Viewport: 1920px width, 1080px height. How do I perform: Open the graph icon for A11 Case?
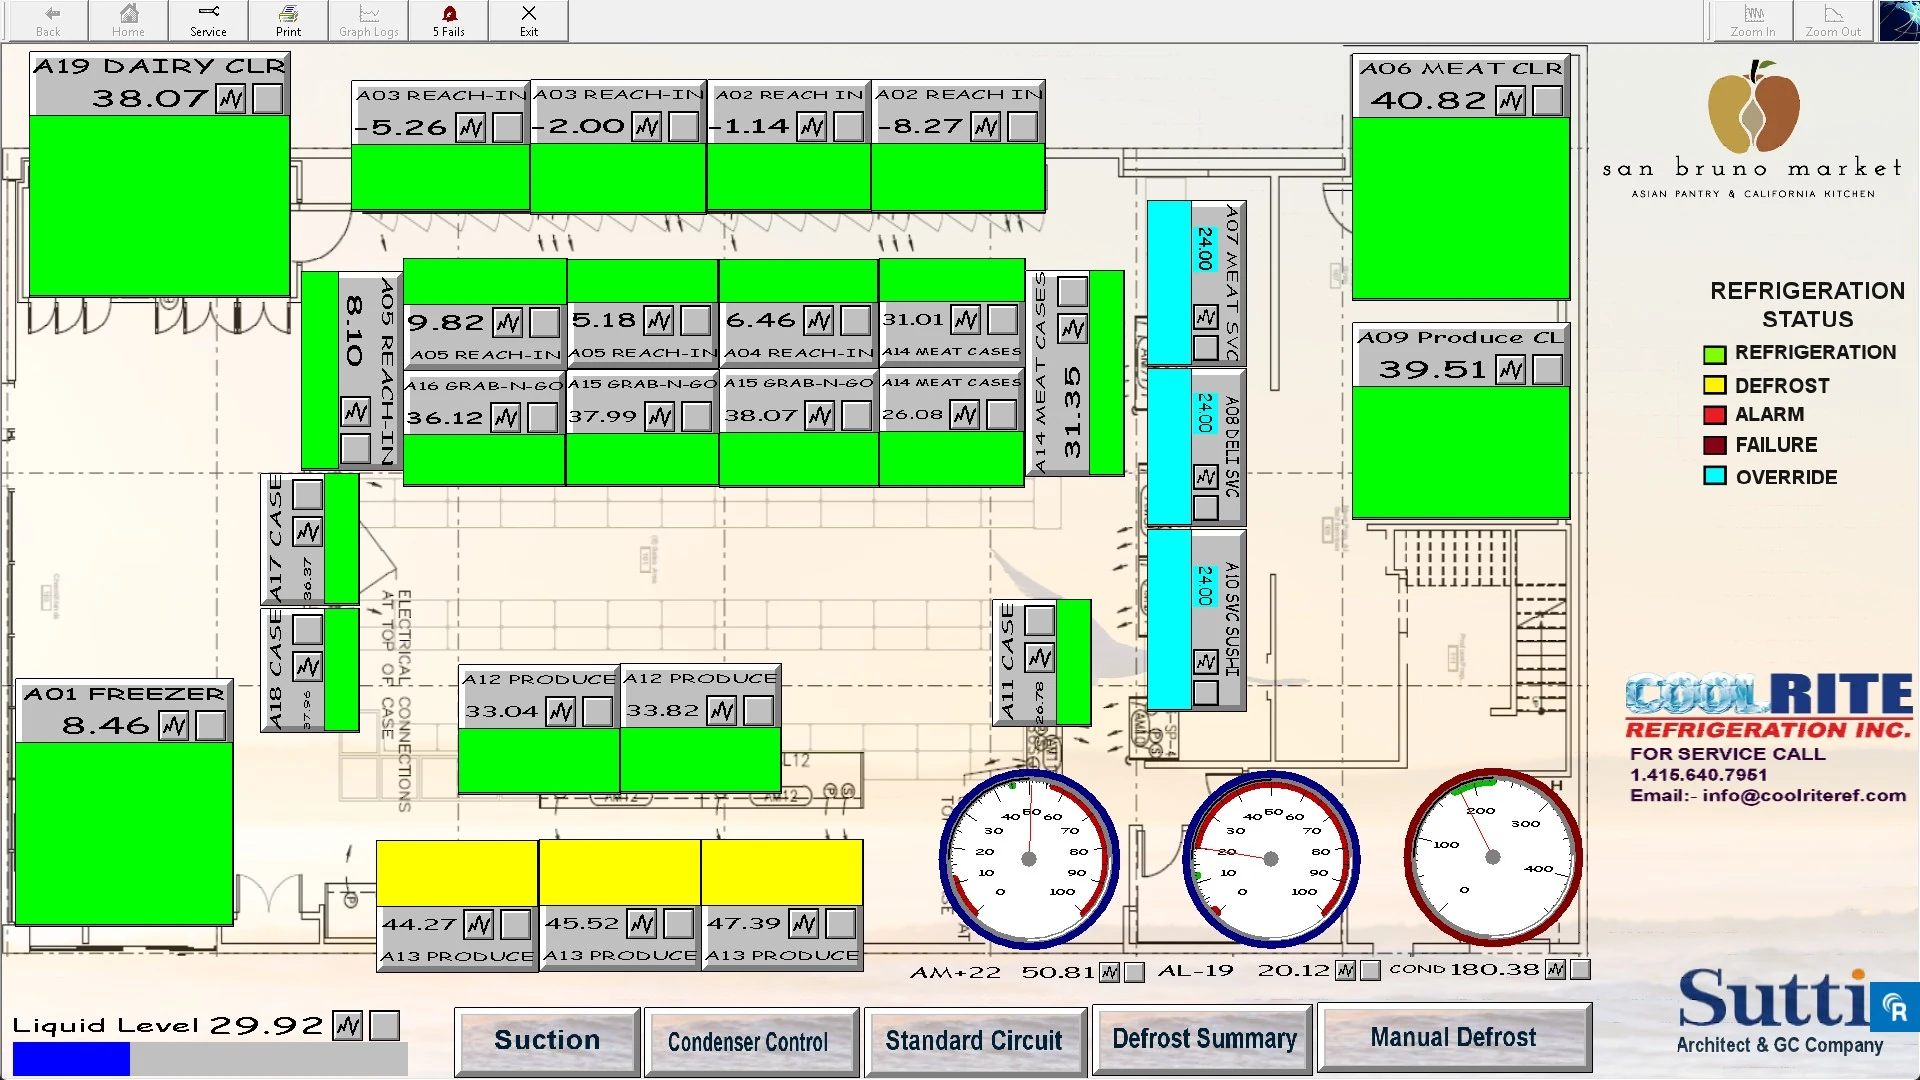(x=1040, y=657)
